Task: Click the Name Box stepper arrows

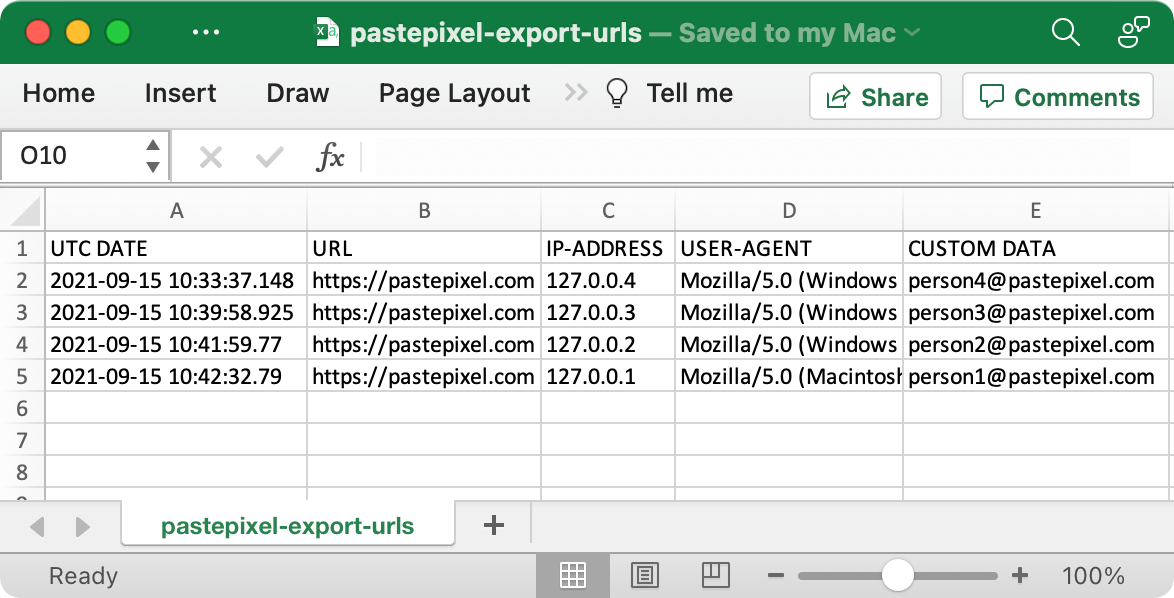Action: (153, 156)
